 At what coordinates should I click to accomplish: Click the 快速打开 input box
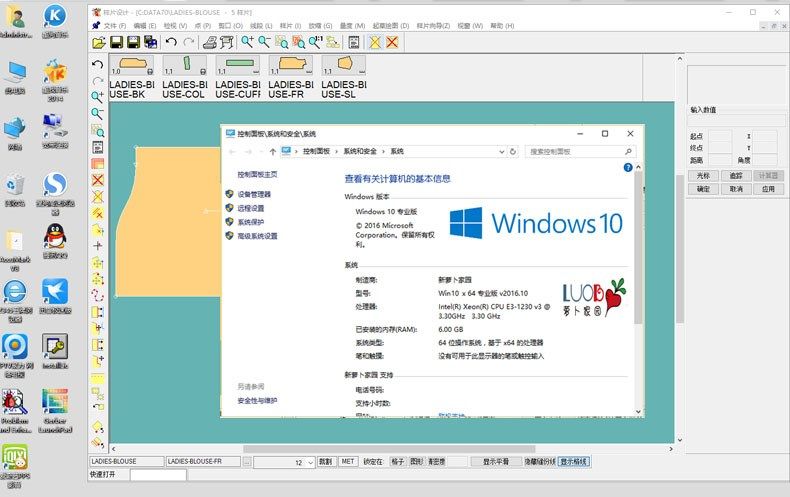pyautogui.click(x=158, y=475)
